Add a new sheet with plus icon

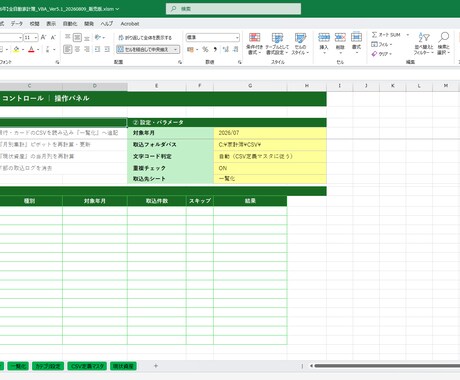156,366
